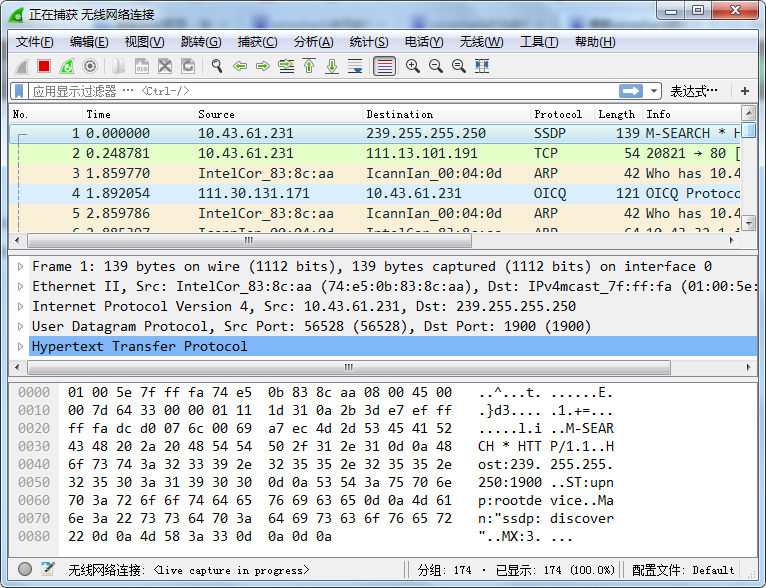Sort packets by Protocol column header
The image size is (766, 588).
pos(562,114)
